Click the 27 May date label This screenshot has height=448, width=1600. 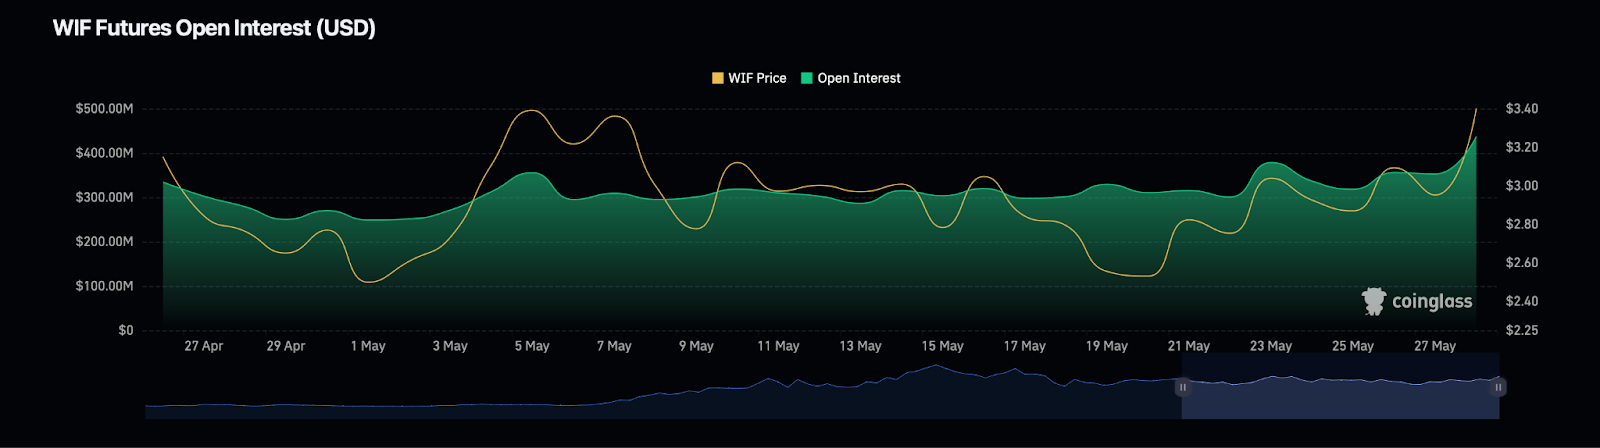coord(1434,346)
